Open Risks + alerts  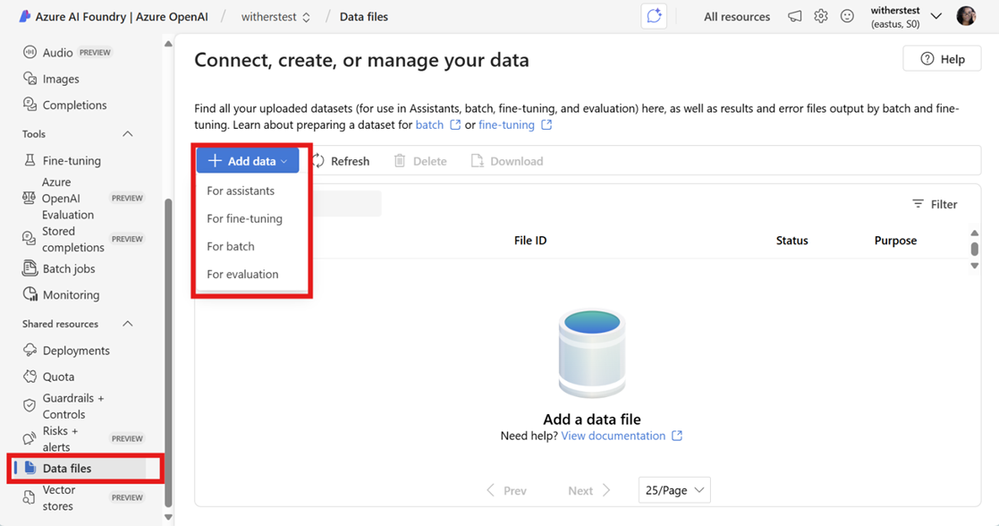click(60, 439)
